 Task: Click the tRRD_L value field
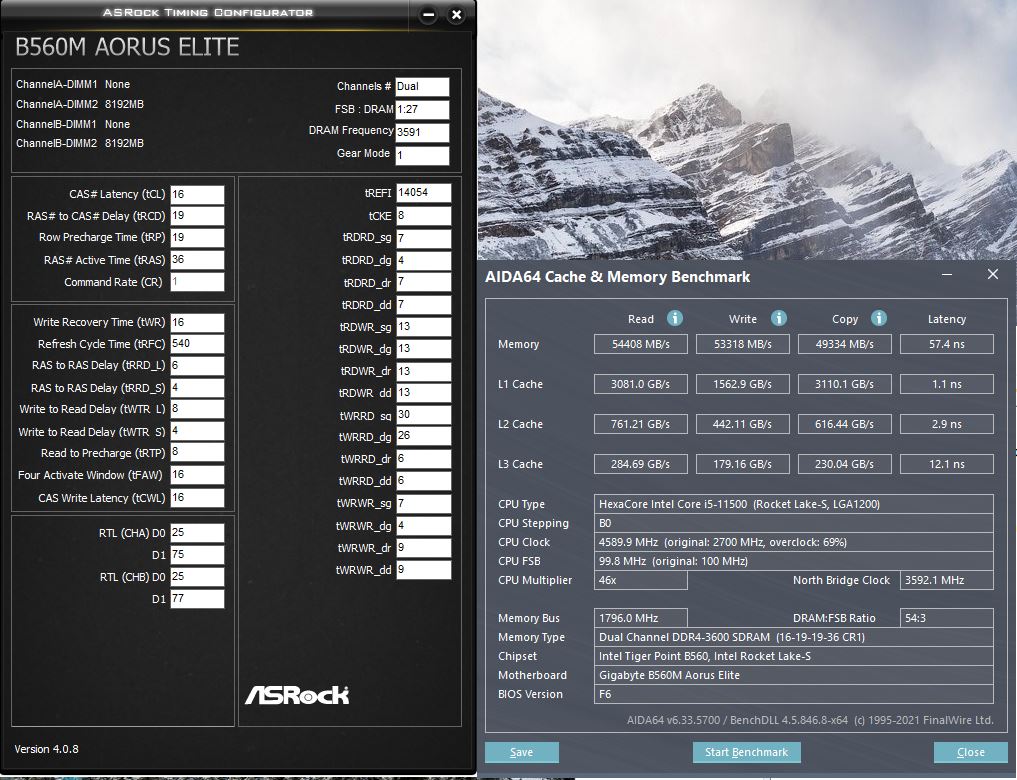pyautogui.click(x=197, y=366)
